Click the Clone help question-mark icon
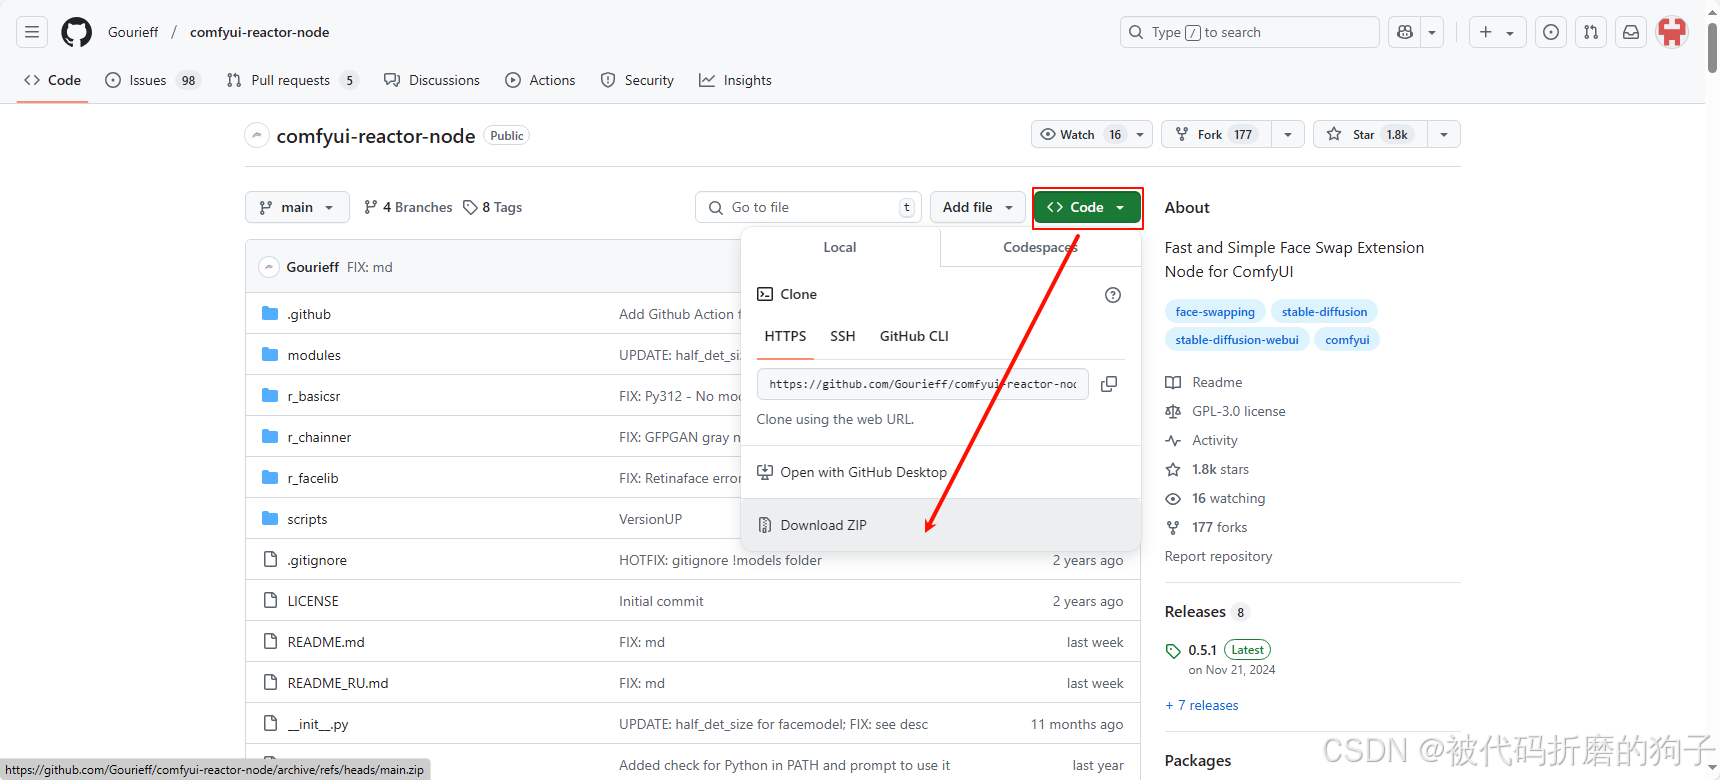The width and height of the screenshot is (1720, 780). coord(1113,295)
